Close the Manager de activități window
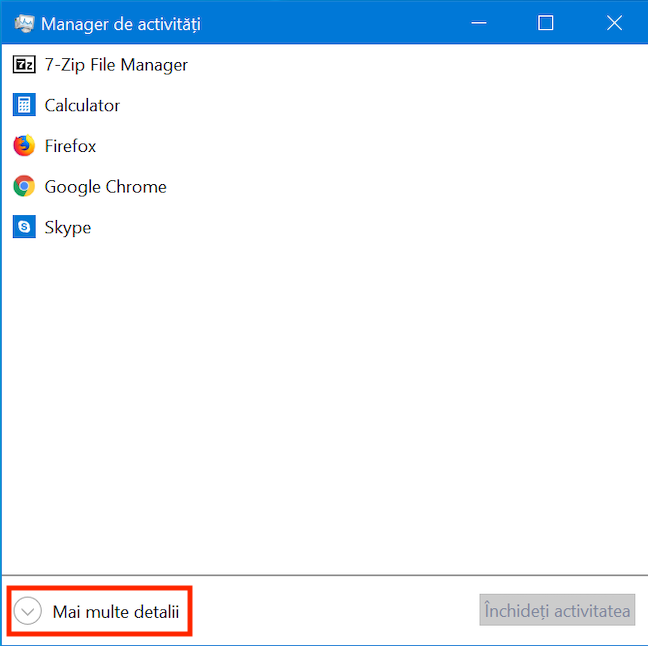Viewport: 648px width, 646px height. (614, 23)
